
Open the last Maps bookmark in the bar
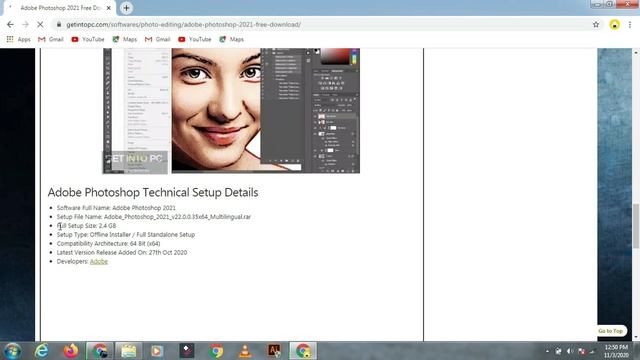click(231, 39)
